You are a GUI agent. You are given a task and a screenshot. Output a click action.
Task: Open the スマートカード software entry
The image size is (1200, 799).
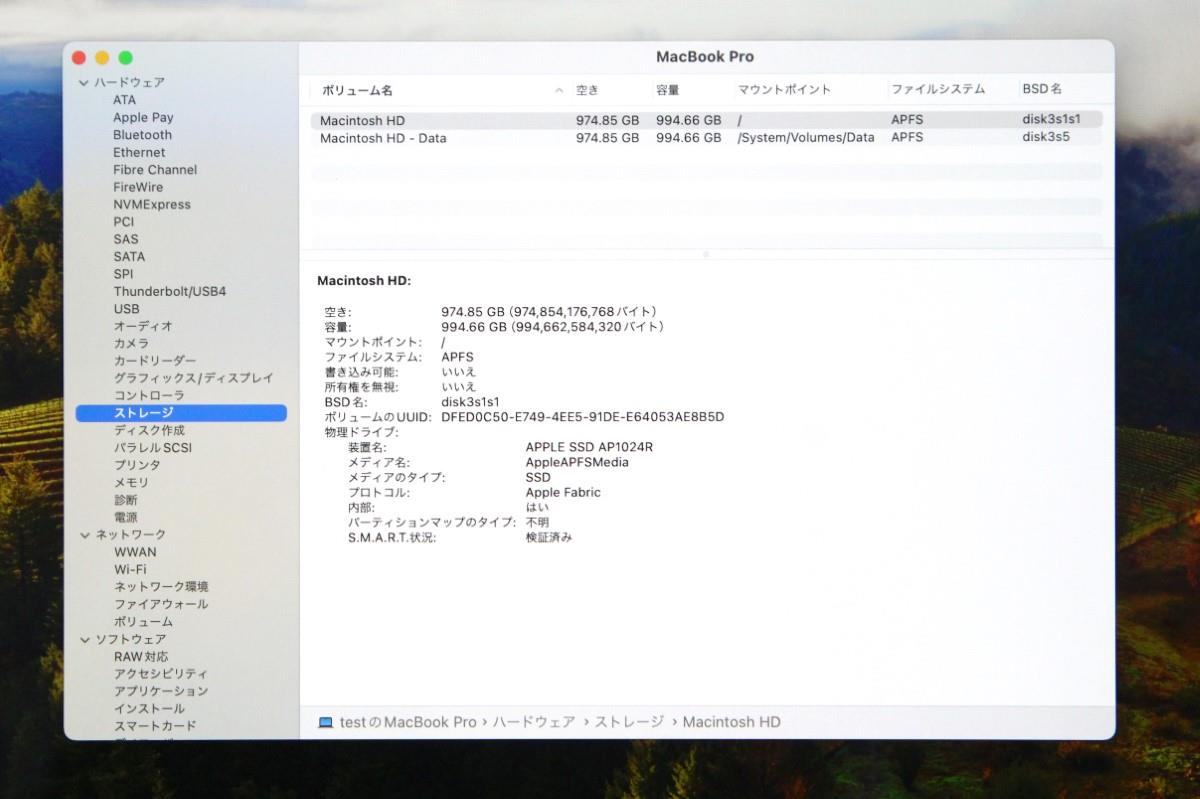(155, 726)
